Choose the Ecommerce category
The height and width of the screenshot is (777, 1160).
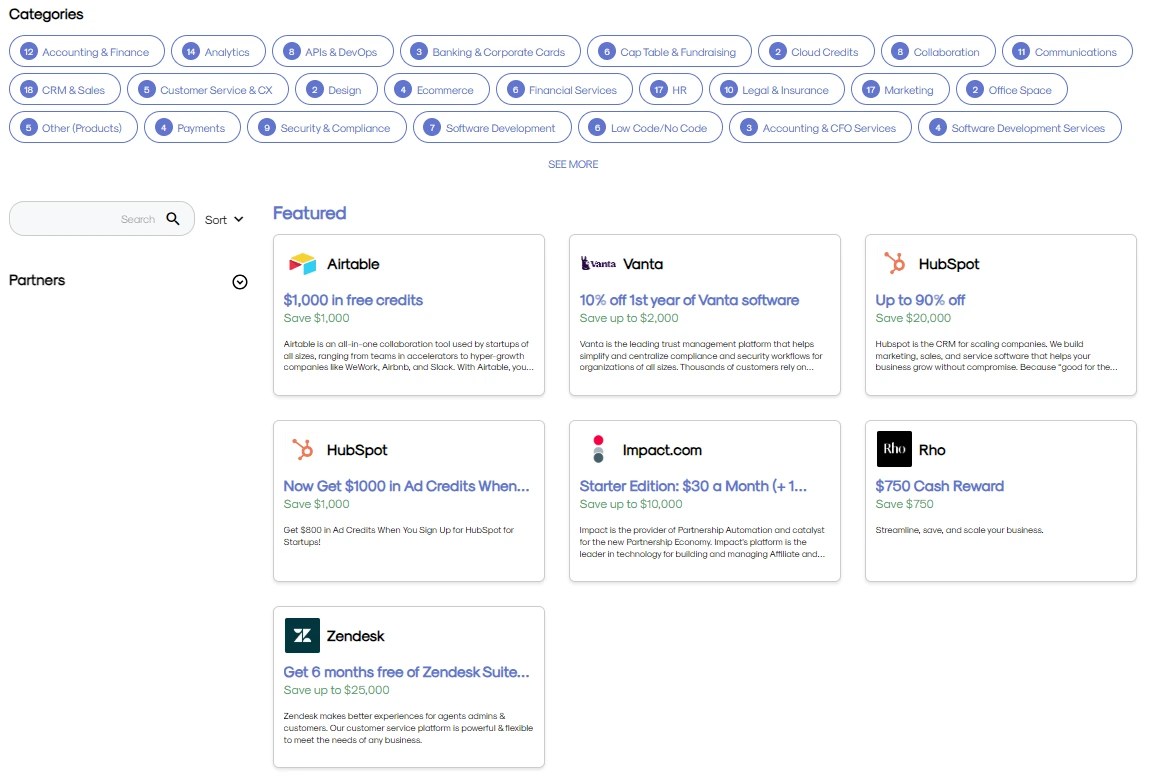coord(436,90)
